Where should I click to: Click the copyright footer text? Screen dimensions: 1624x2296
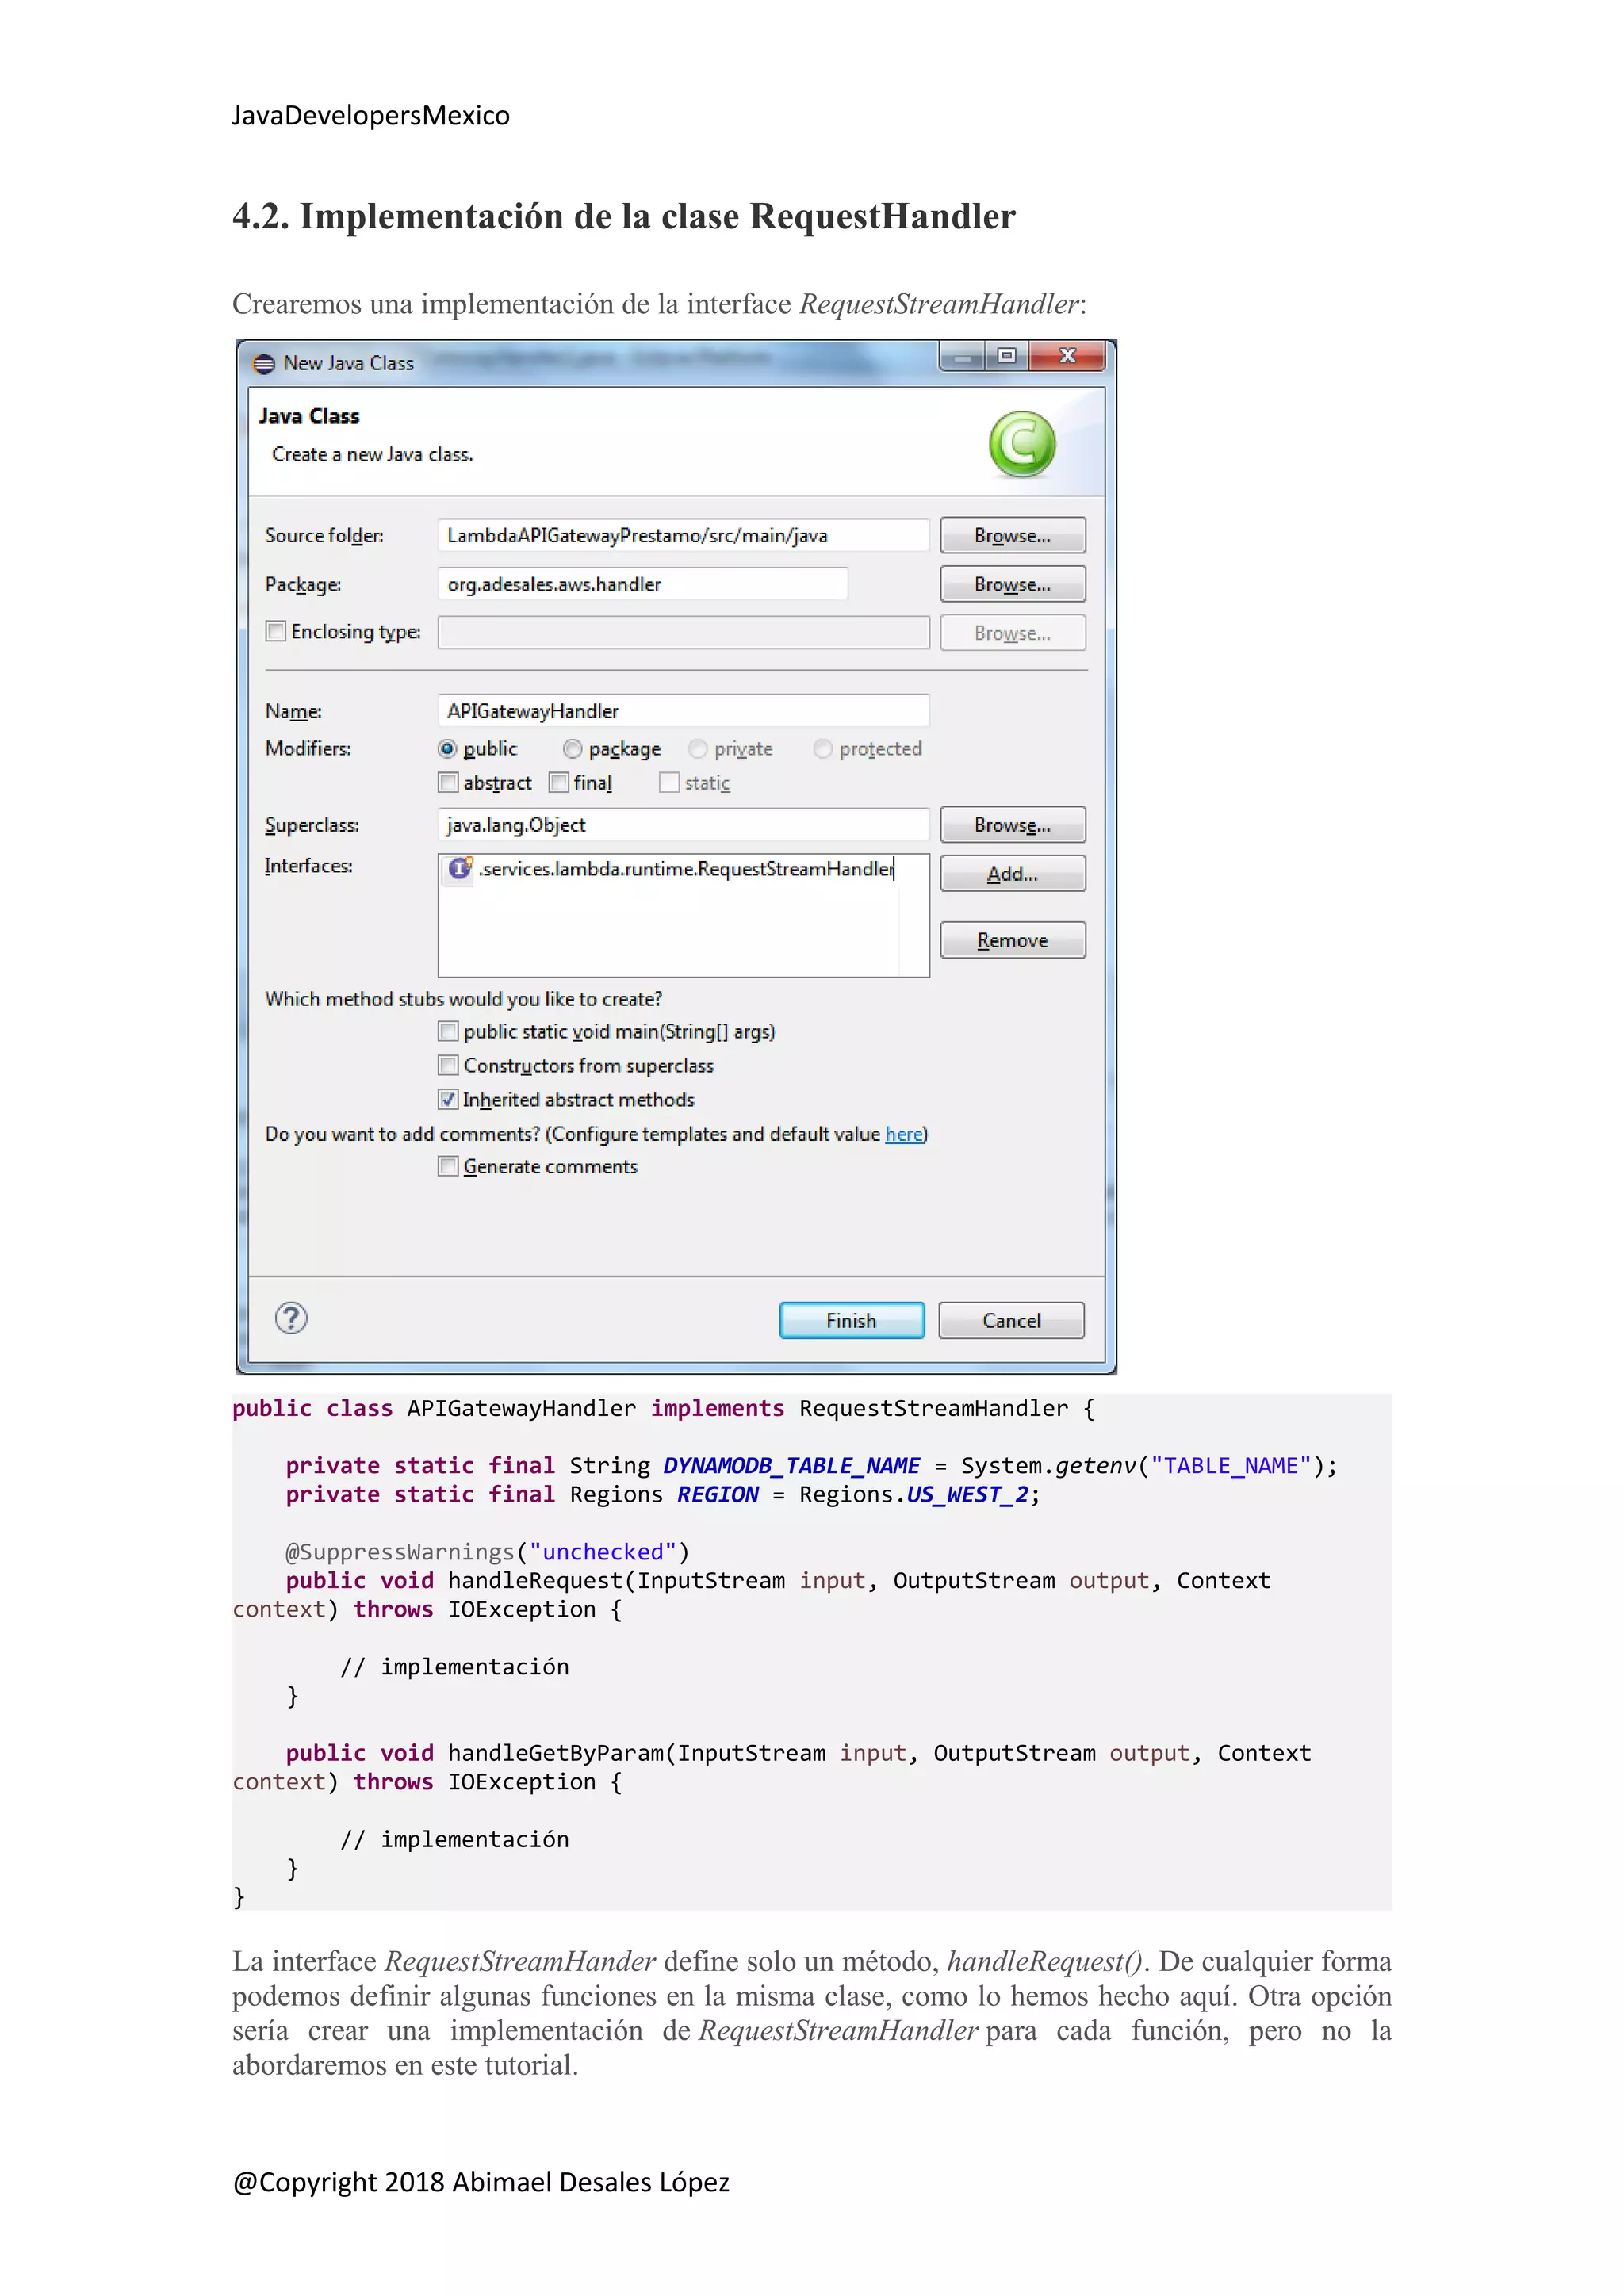tap(481, 2181)
